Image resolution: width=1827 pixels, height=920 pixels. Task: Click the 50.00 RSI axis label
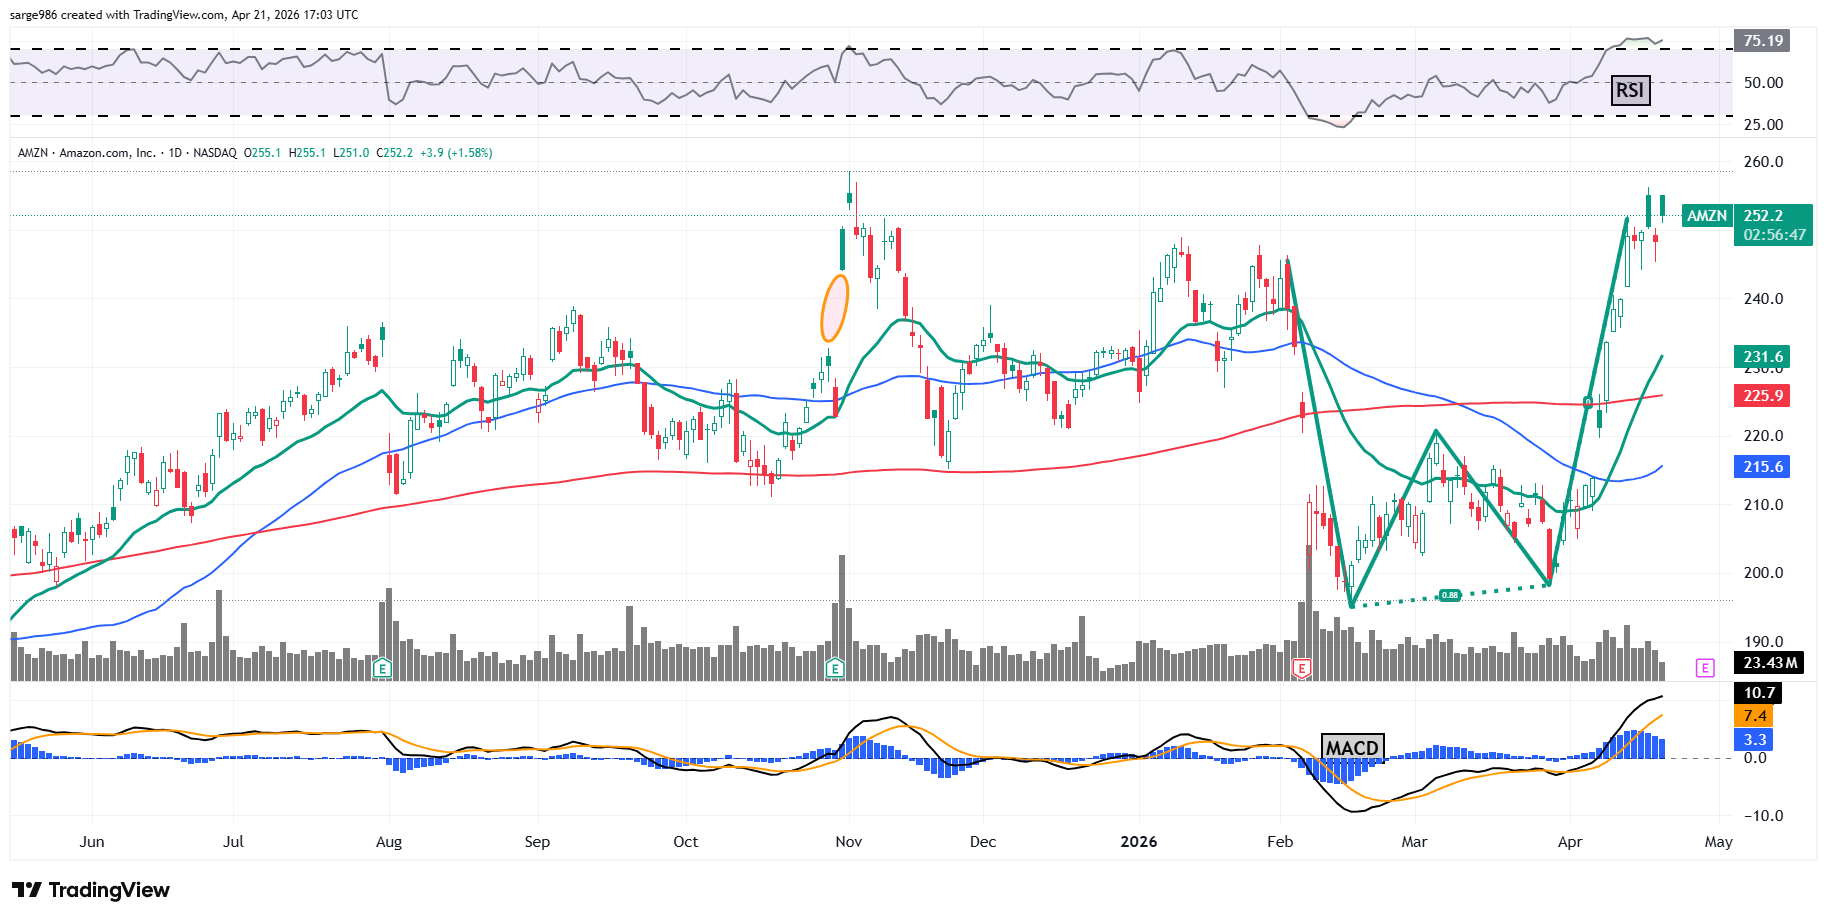pyautogui.click(x=1763, y=83)
